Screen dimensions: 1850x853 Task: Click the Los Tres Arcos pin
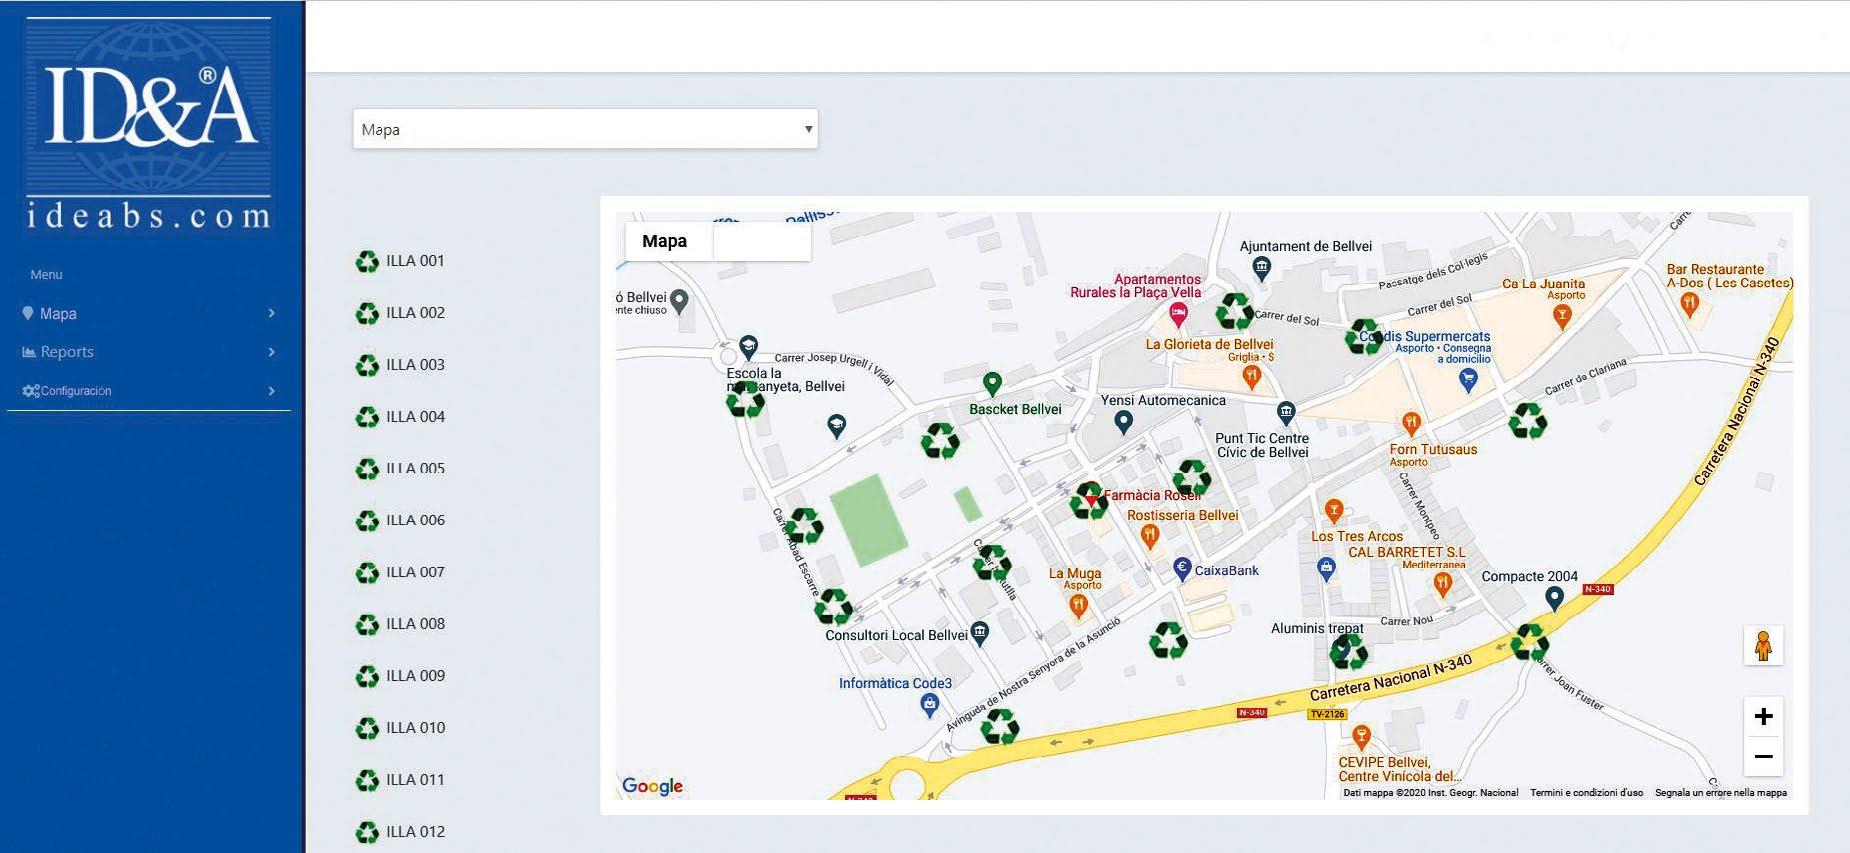(x=1333, y=512)
